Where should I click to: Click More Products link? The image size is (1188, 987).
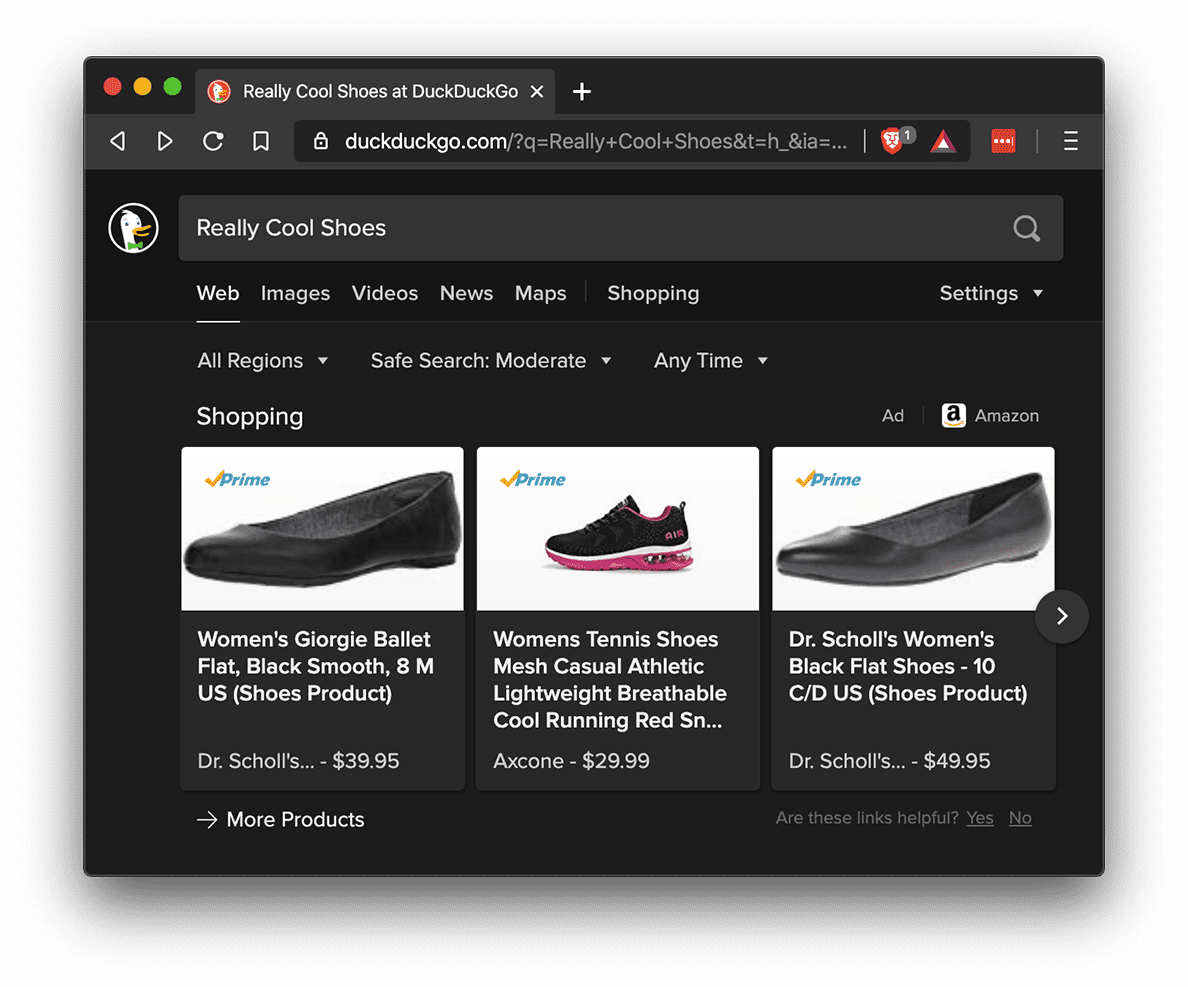point(295,820)
